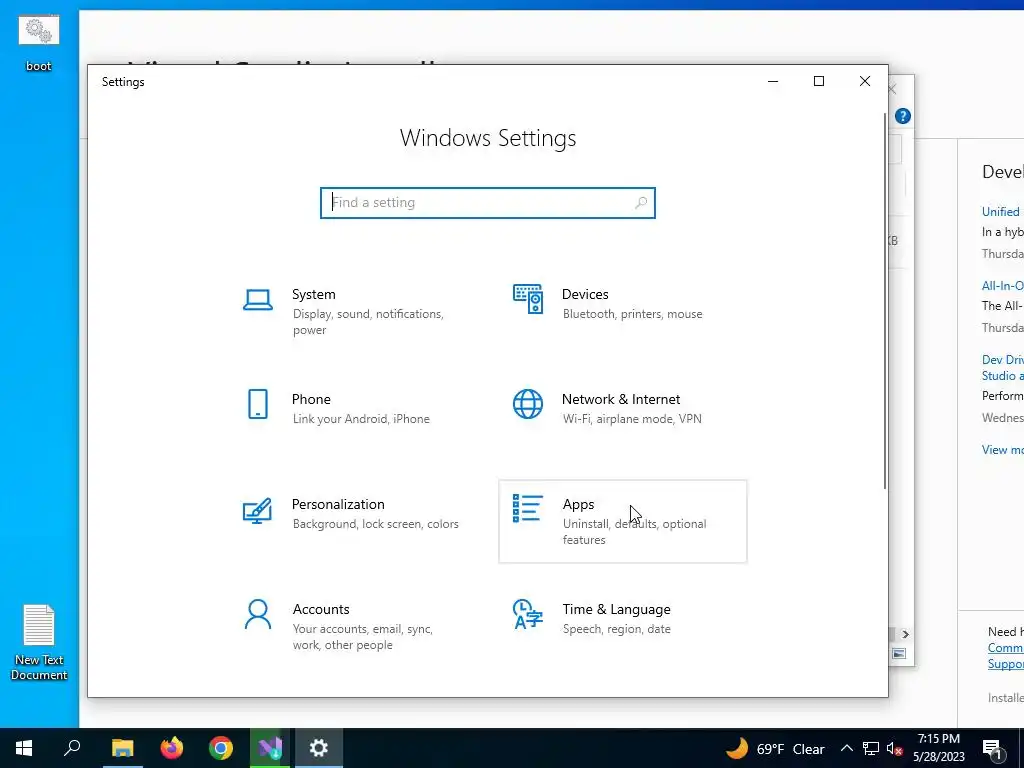Click the View mo link in the installer
The height and width of the screenshot is (768, 1024).
point(1002,450)
